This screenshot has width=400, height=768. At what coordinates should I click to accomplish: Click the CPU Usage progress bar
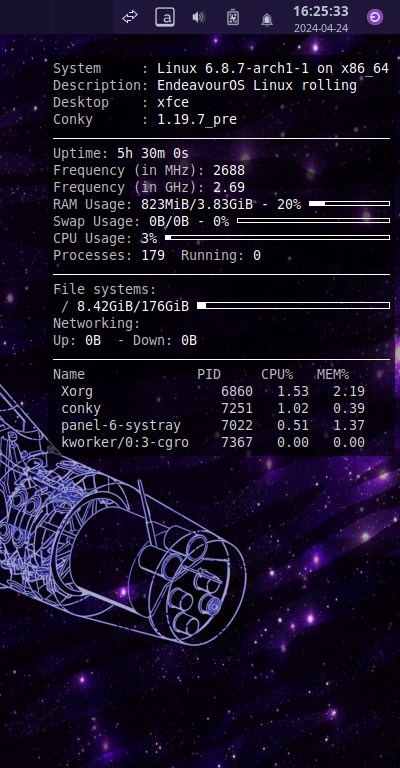(278, 238)
